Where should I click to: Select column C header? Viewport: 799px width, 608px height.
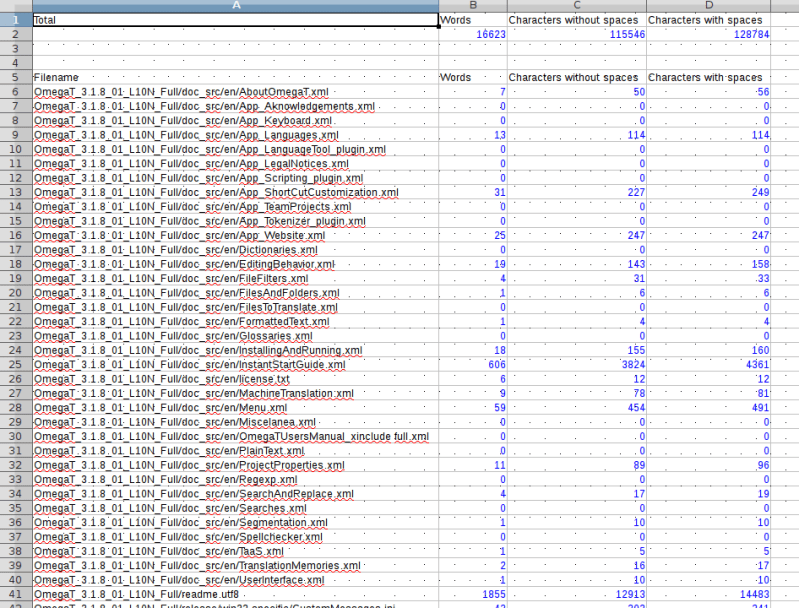(577, 6)
